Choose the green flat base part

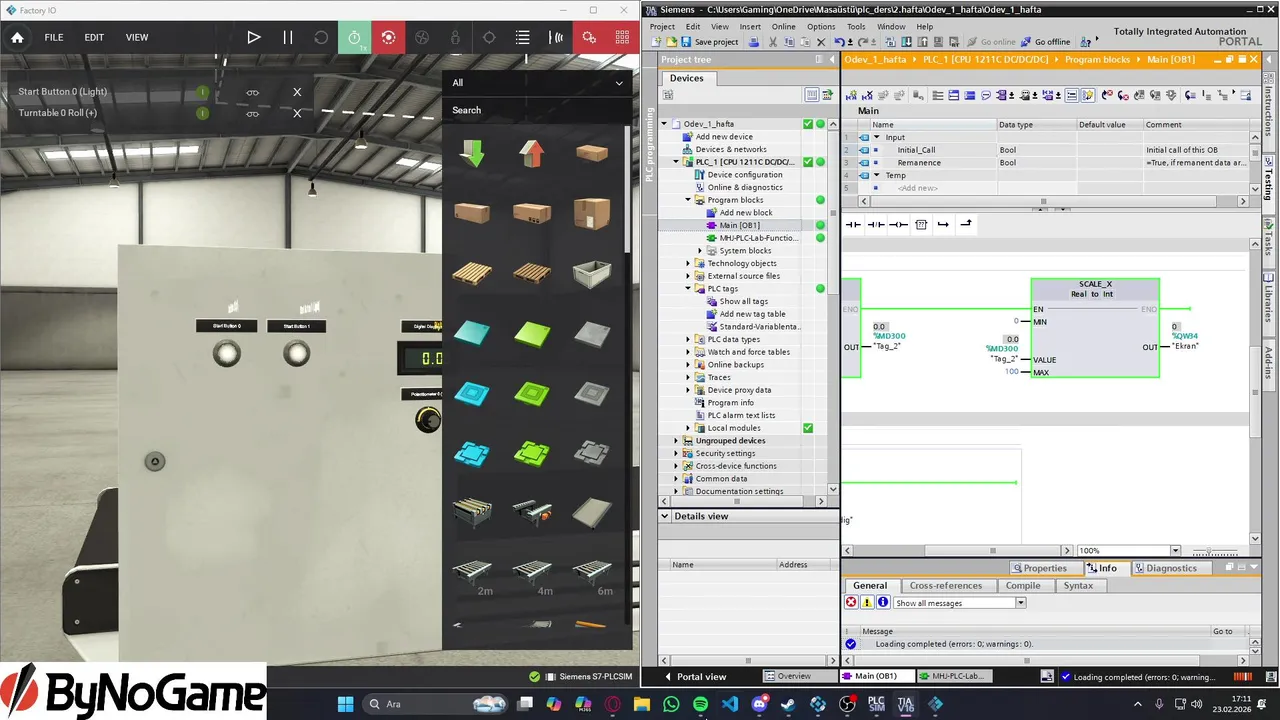click(x=531, y=333)
